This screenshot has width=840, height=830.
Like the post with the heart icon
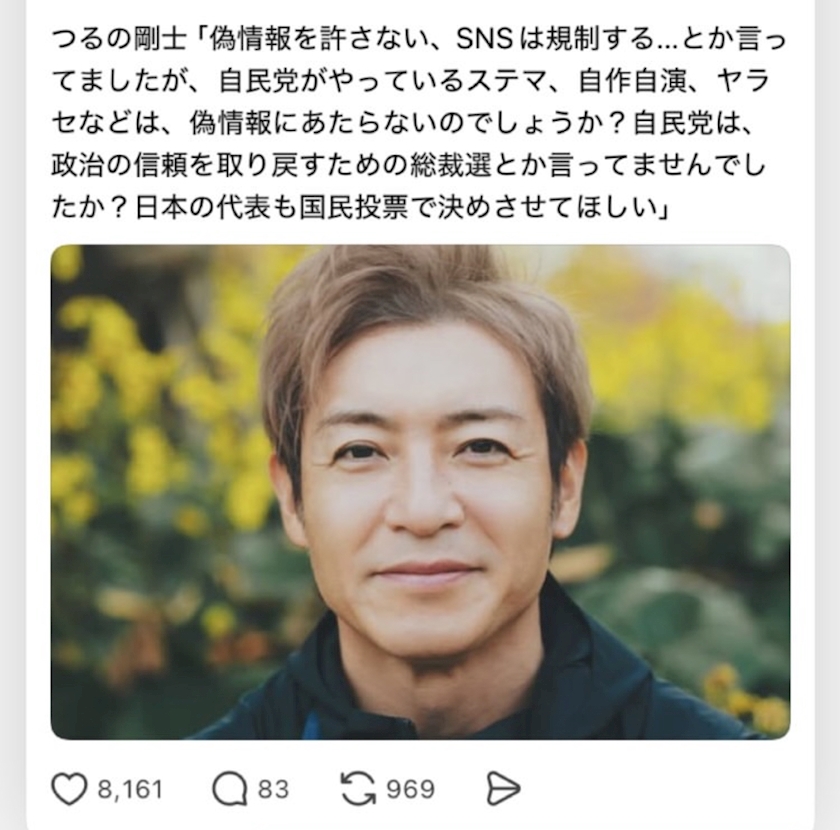coord(69,789)
